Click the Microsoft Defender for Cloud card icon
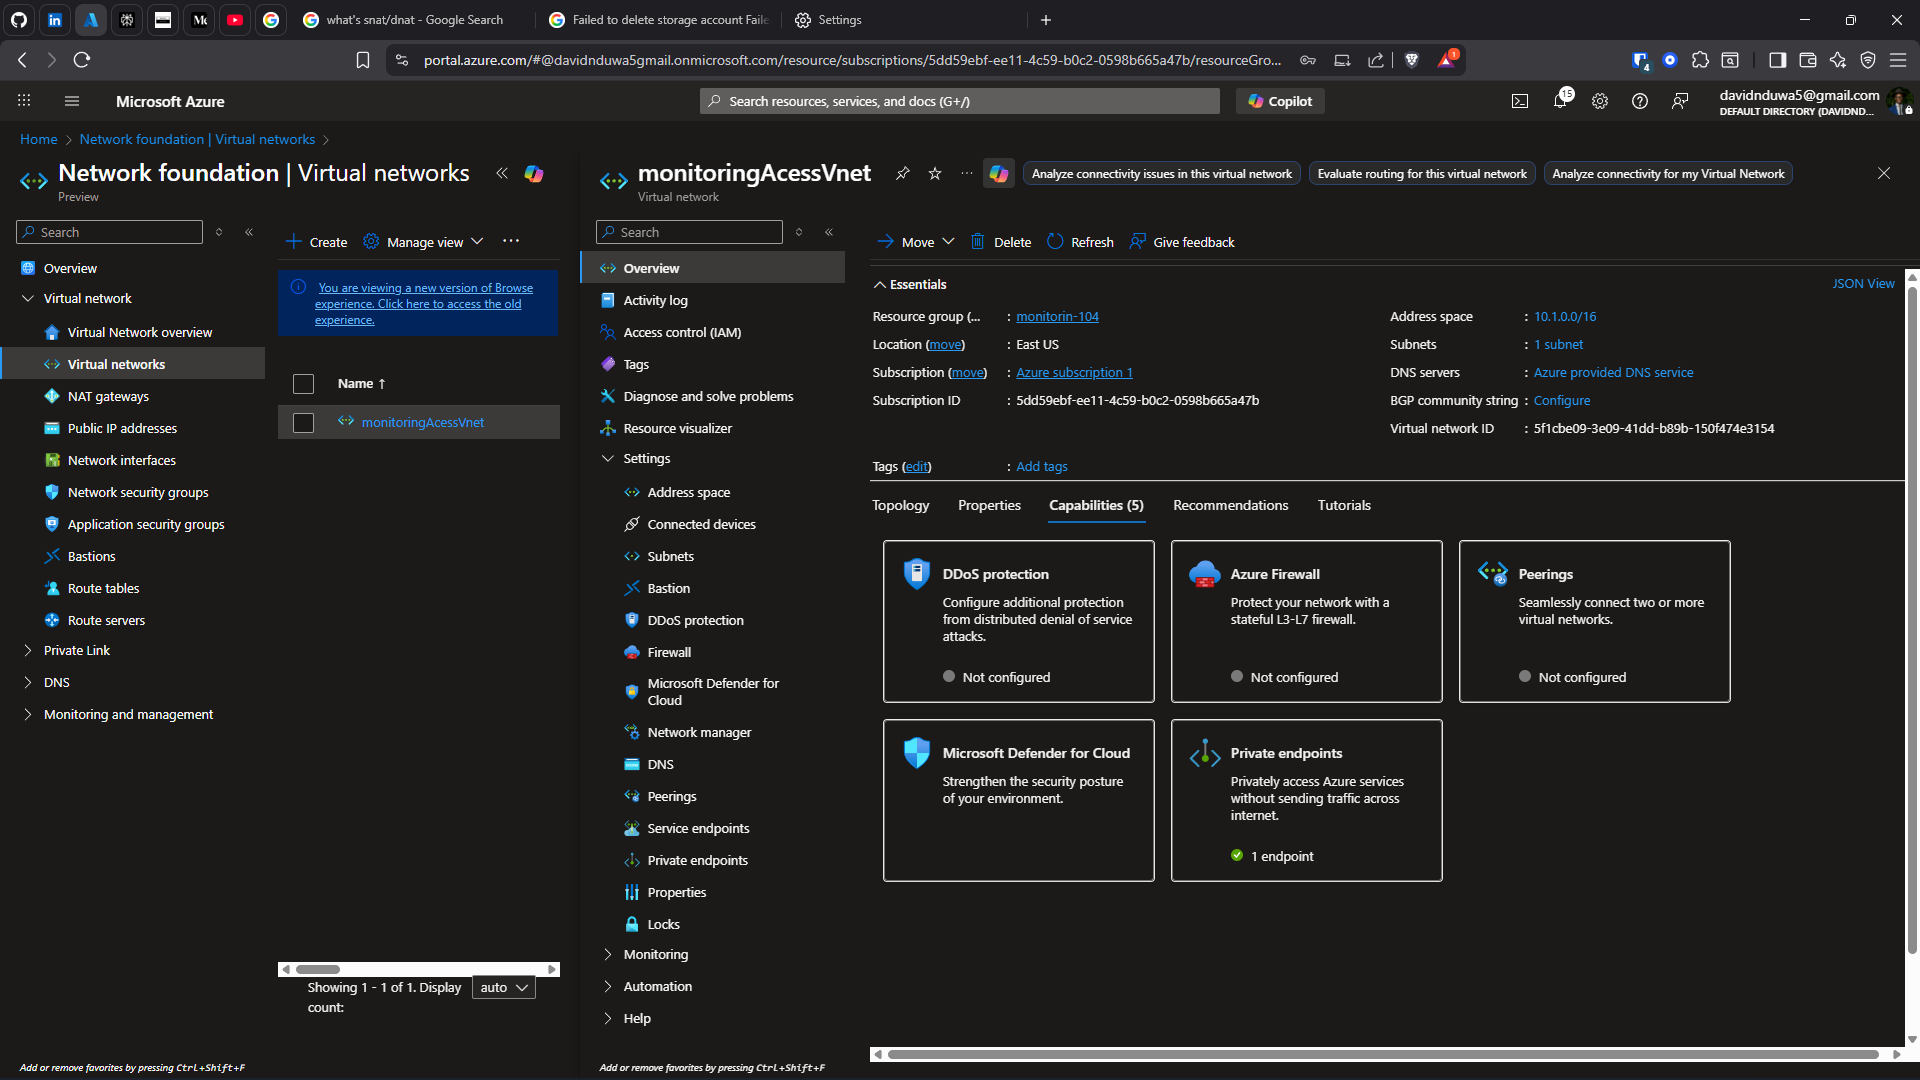Screen dimensions: 1920x1080 [917, 753]
